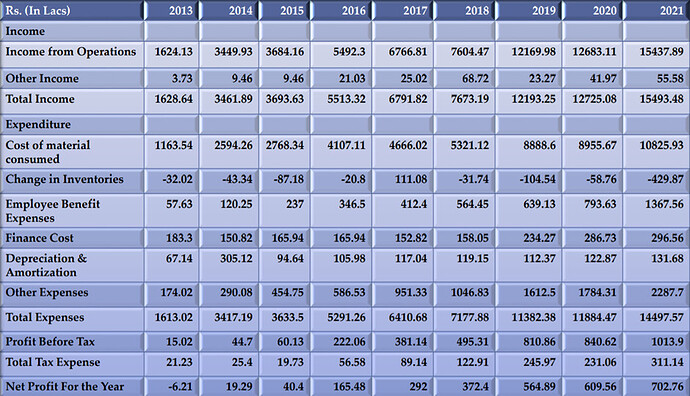690x396 pixels.
Task: Click the Profit Before Tax row label
Action: coord(50,341)
